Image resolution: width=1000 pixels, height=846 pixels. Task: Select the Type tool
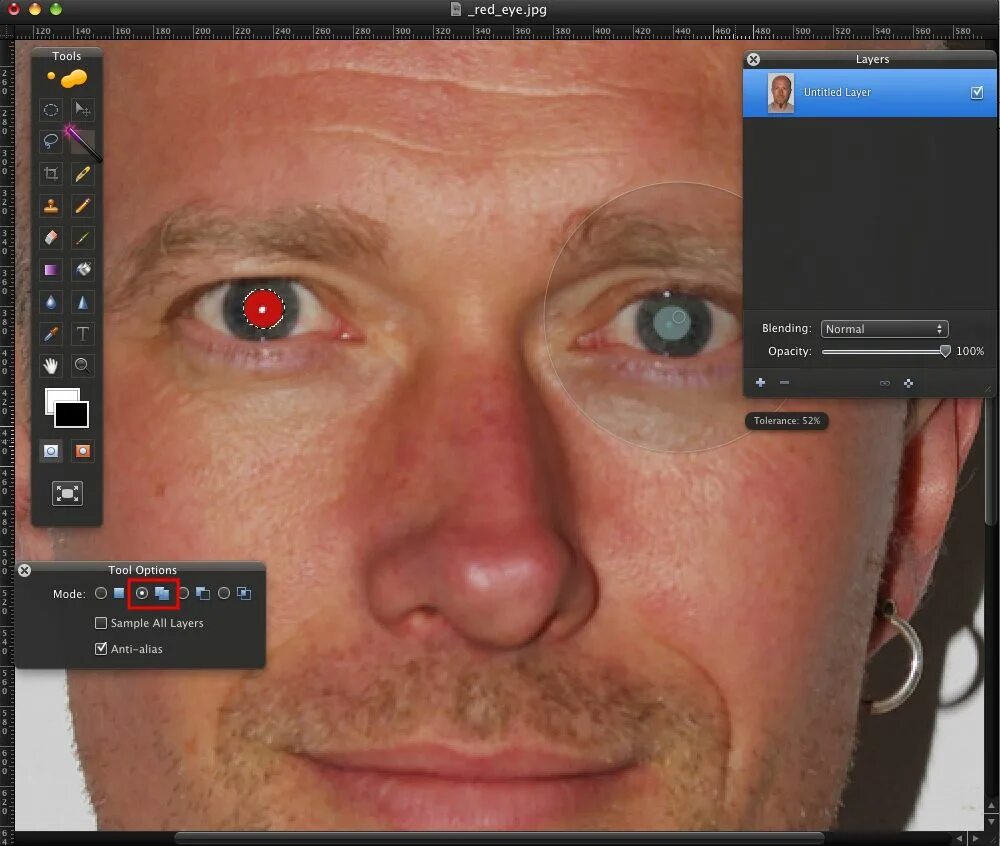tap(82, 333)
